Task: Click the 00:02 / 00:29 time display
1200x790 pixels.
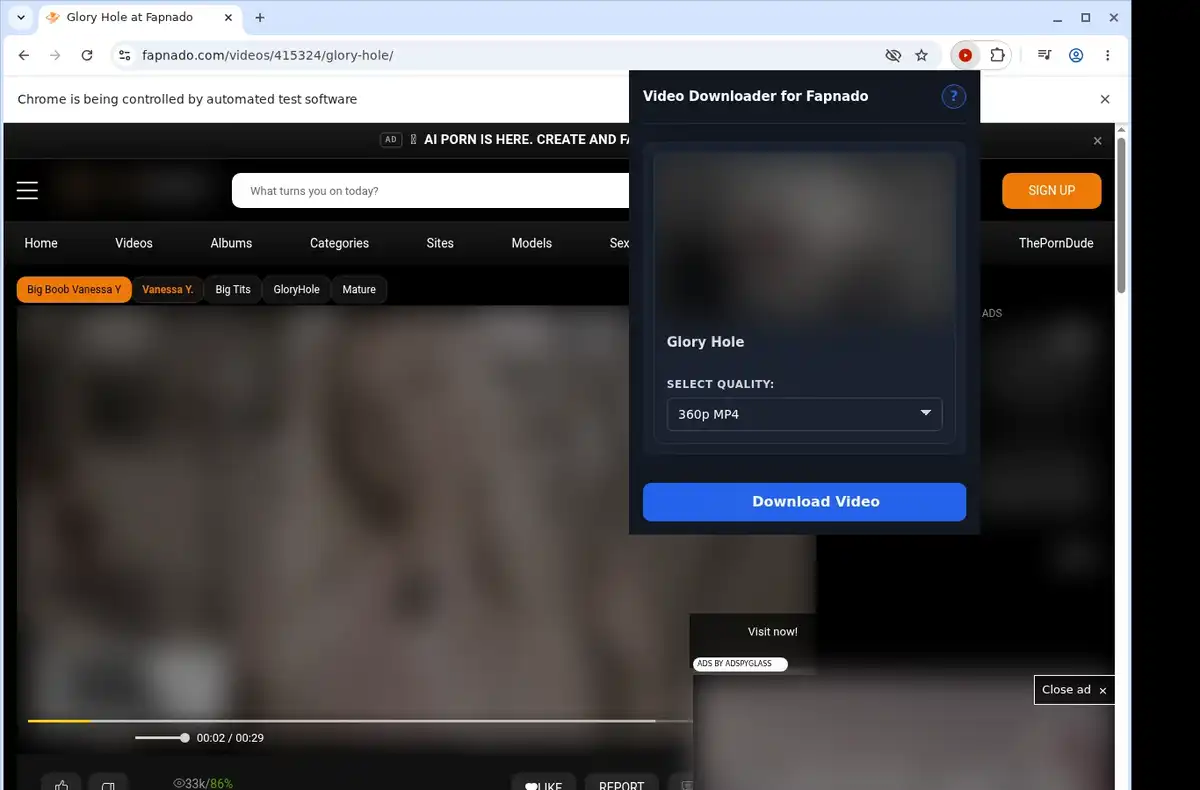Action: coord(230,738)
